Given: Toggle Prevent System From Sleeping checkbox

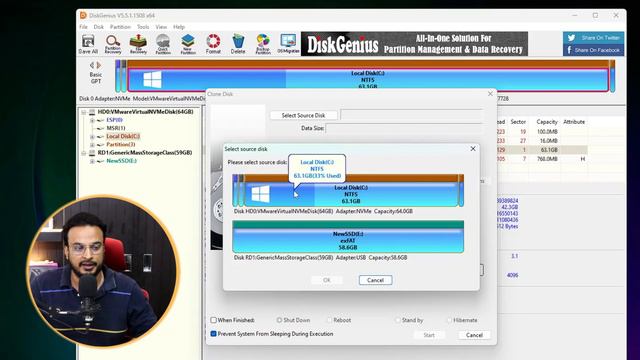Looking at the screenshot, I should point(213,334).
